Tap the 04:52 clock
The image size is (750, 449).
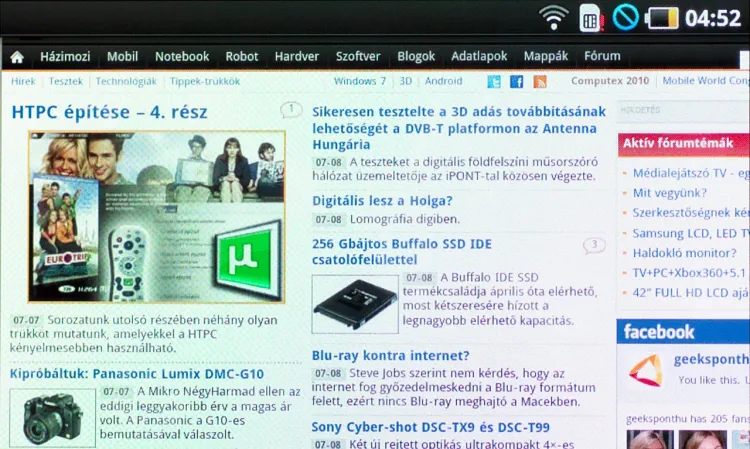[x=713, y=18]
